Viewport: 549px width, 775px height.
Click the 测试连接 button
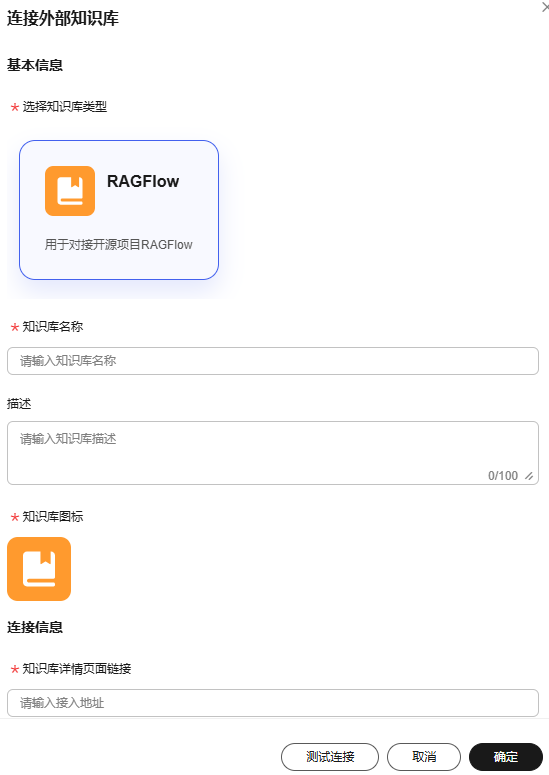(330, 757)
